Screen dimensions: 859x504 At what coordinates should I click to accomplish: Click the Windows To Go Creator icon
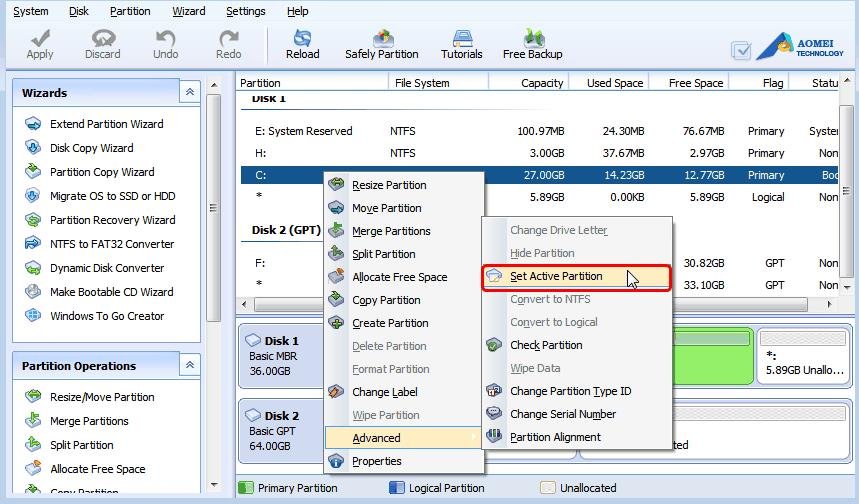coord(33,316)
